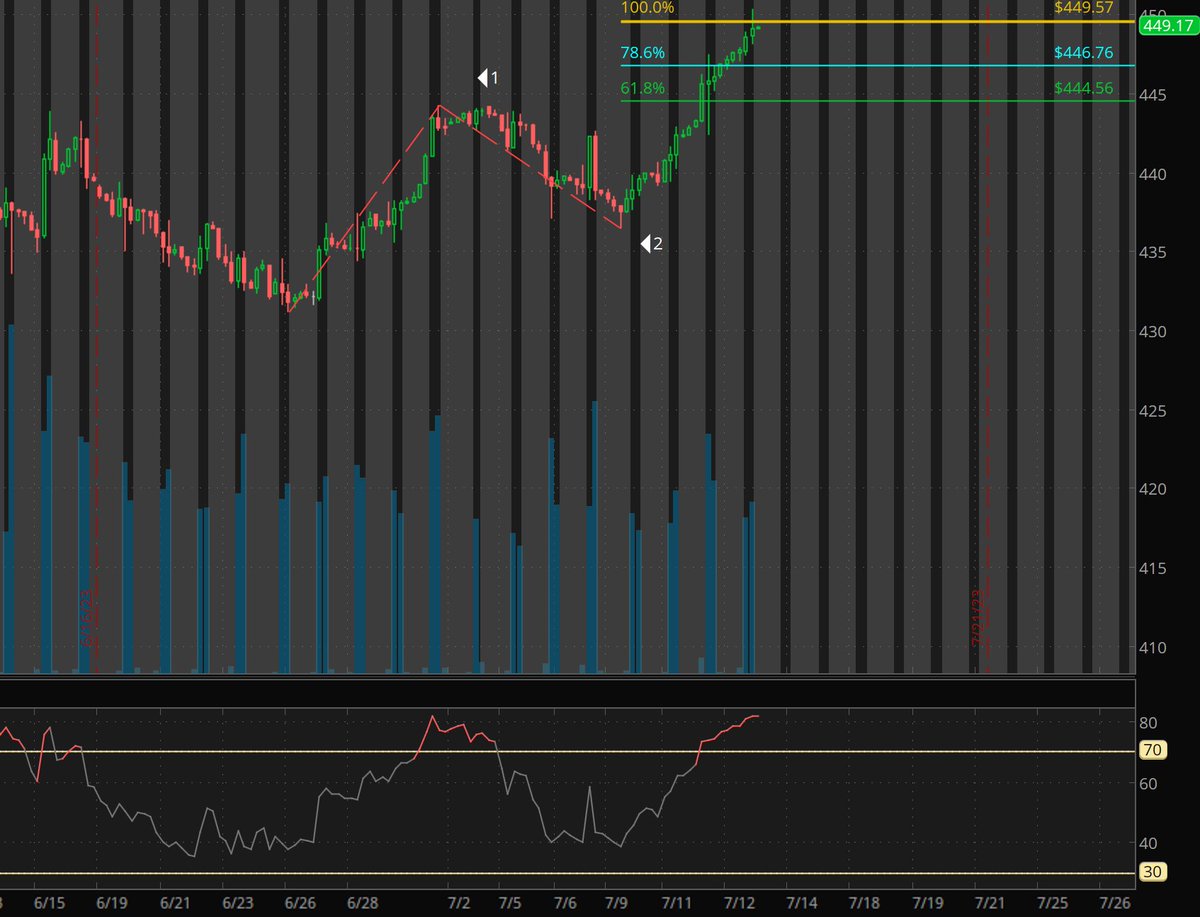The image size is (1200, 917).
Task: Select the 100.0% Fibonacci level label
Action: pyautogui.click(x=646, y=7)
